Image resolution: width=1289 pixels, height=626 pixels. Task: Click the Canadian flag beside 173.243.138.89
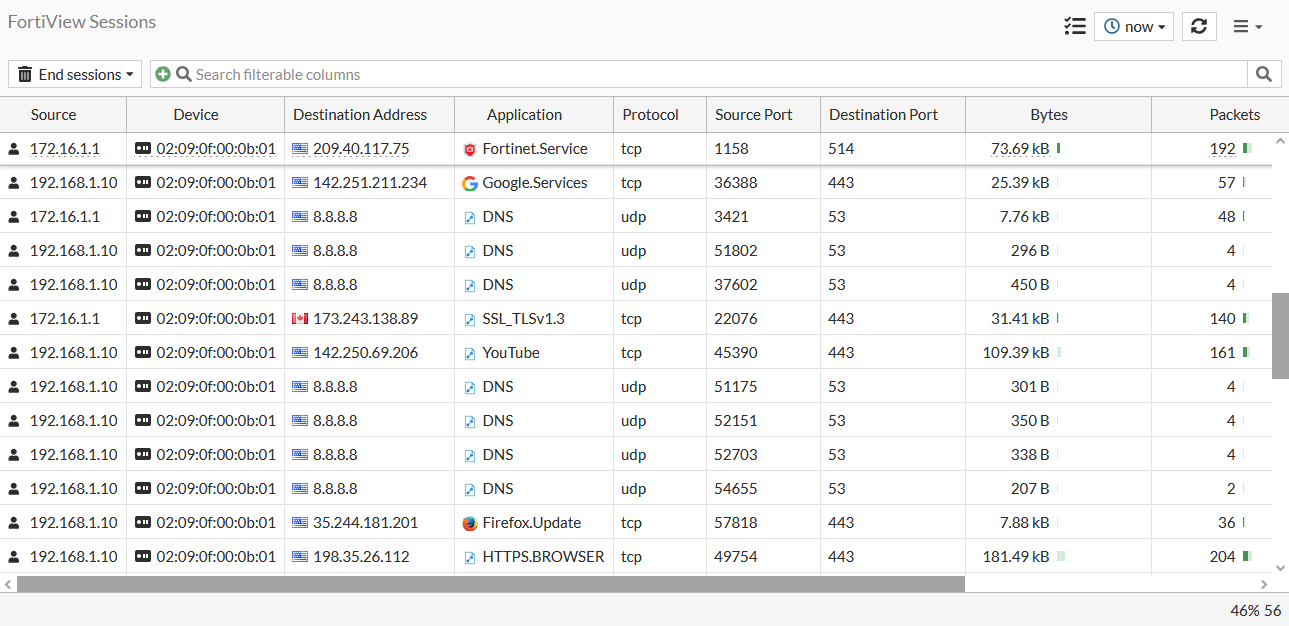[299, 318]
